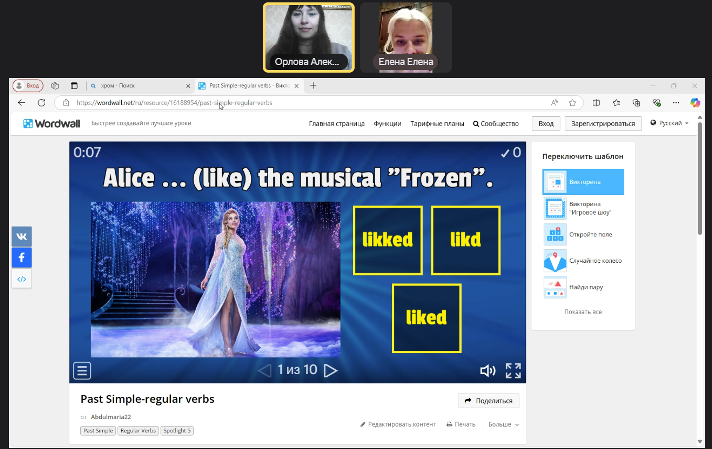Click the Wordwall logo
This screenshot has width=712, height=449.
[x=52, y=123]
